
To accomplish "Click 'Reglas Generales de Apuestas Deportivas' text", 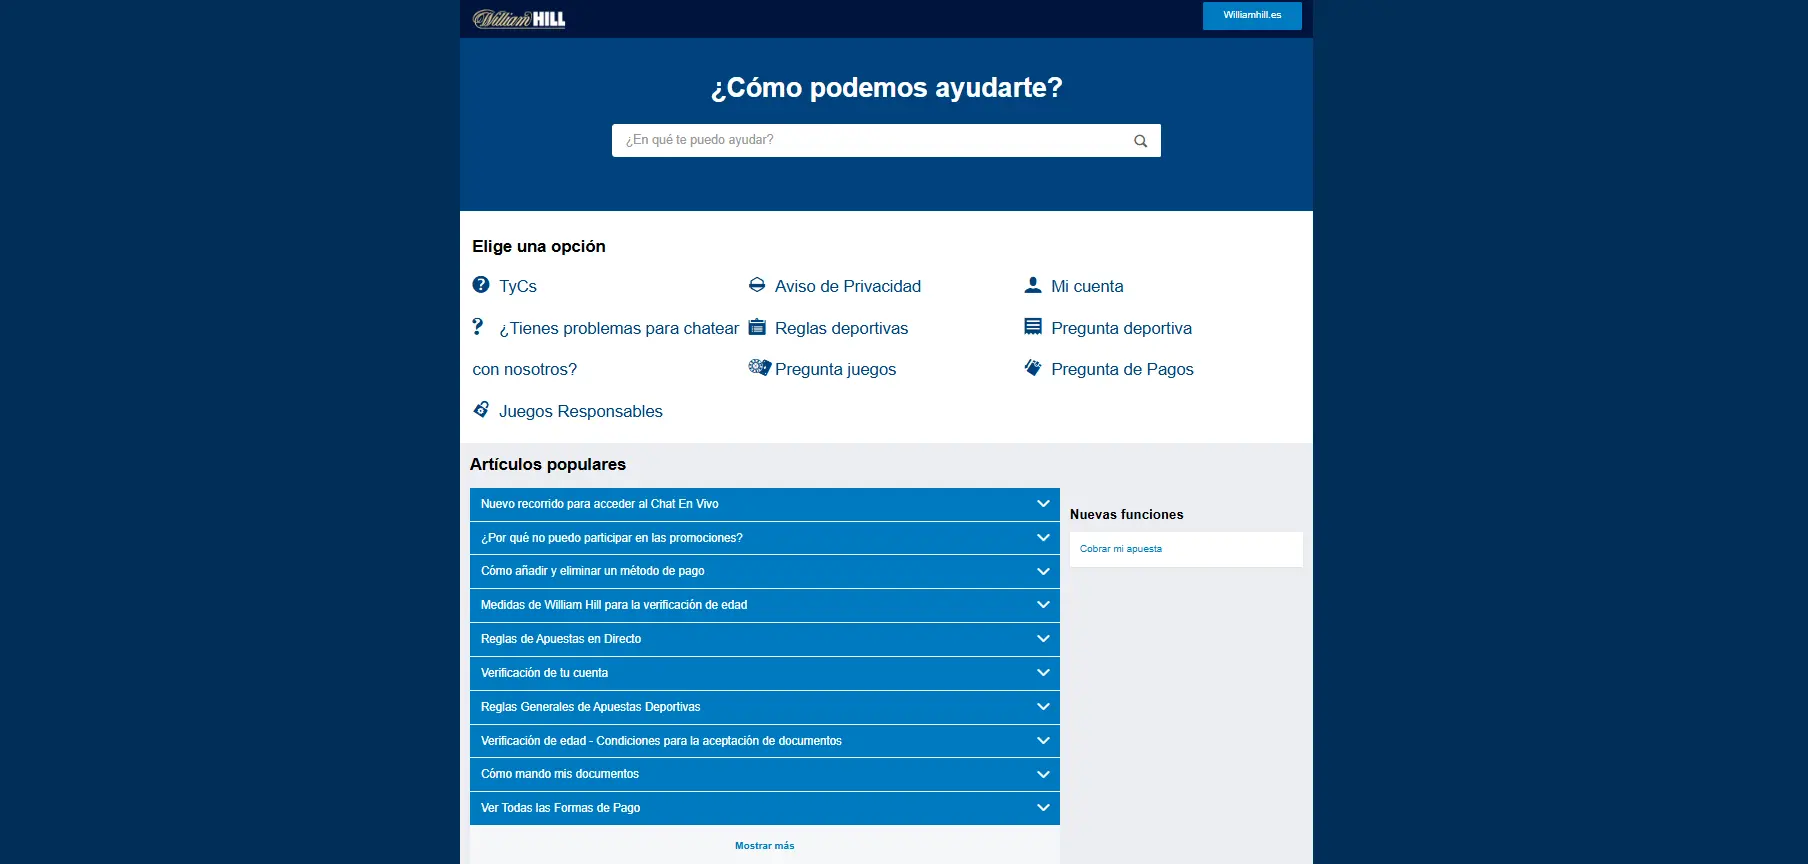I will pos(590,707).
